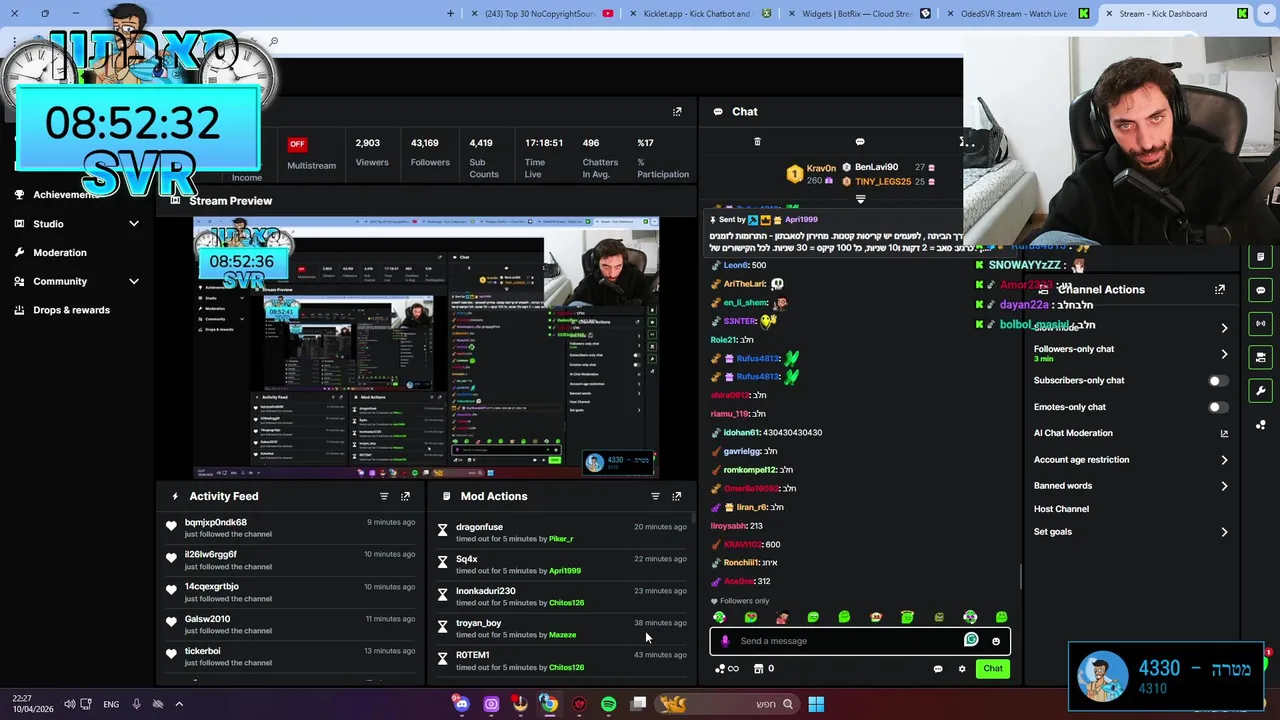Click the volume icon in system tray
This screenshot has height=720, width=1280.
(x=69, y=704)
